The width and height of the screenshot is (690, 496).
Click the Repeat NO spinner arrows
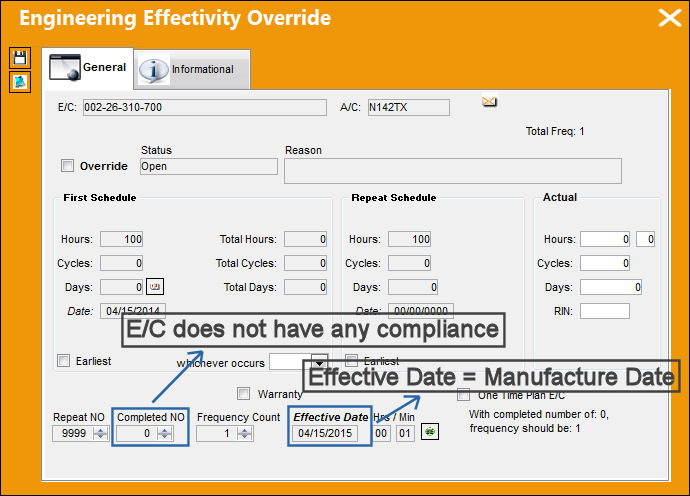pos(101,433)
